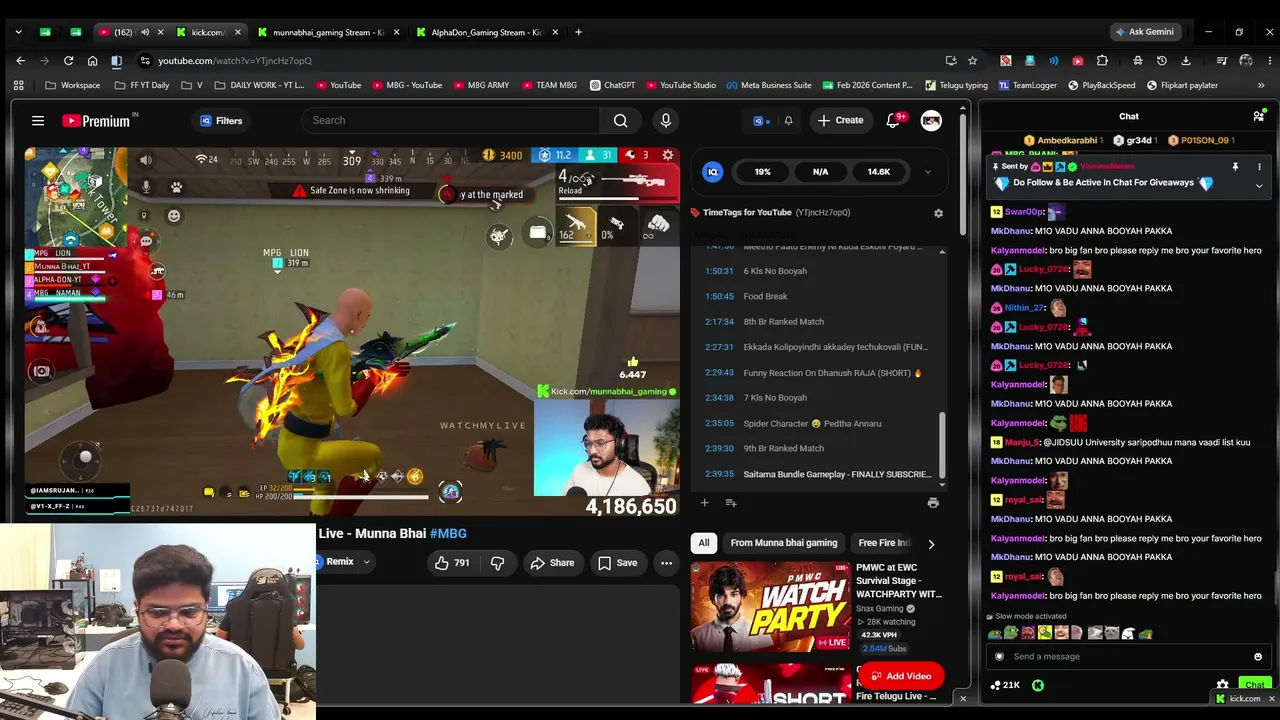Viewport: 1280px width, 720px height.
Task: Show more category chips with right arrow
Action: coord(931,544)
